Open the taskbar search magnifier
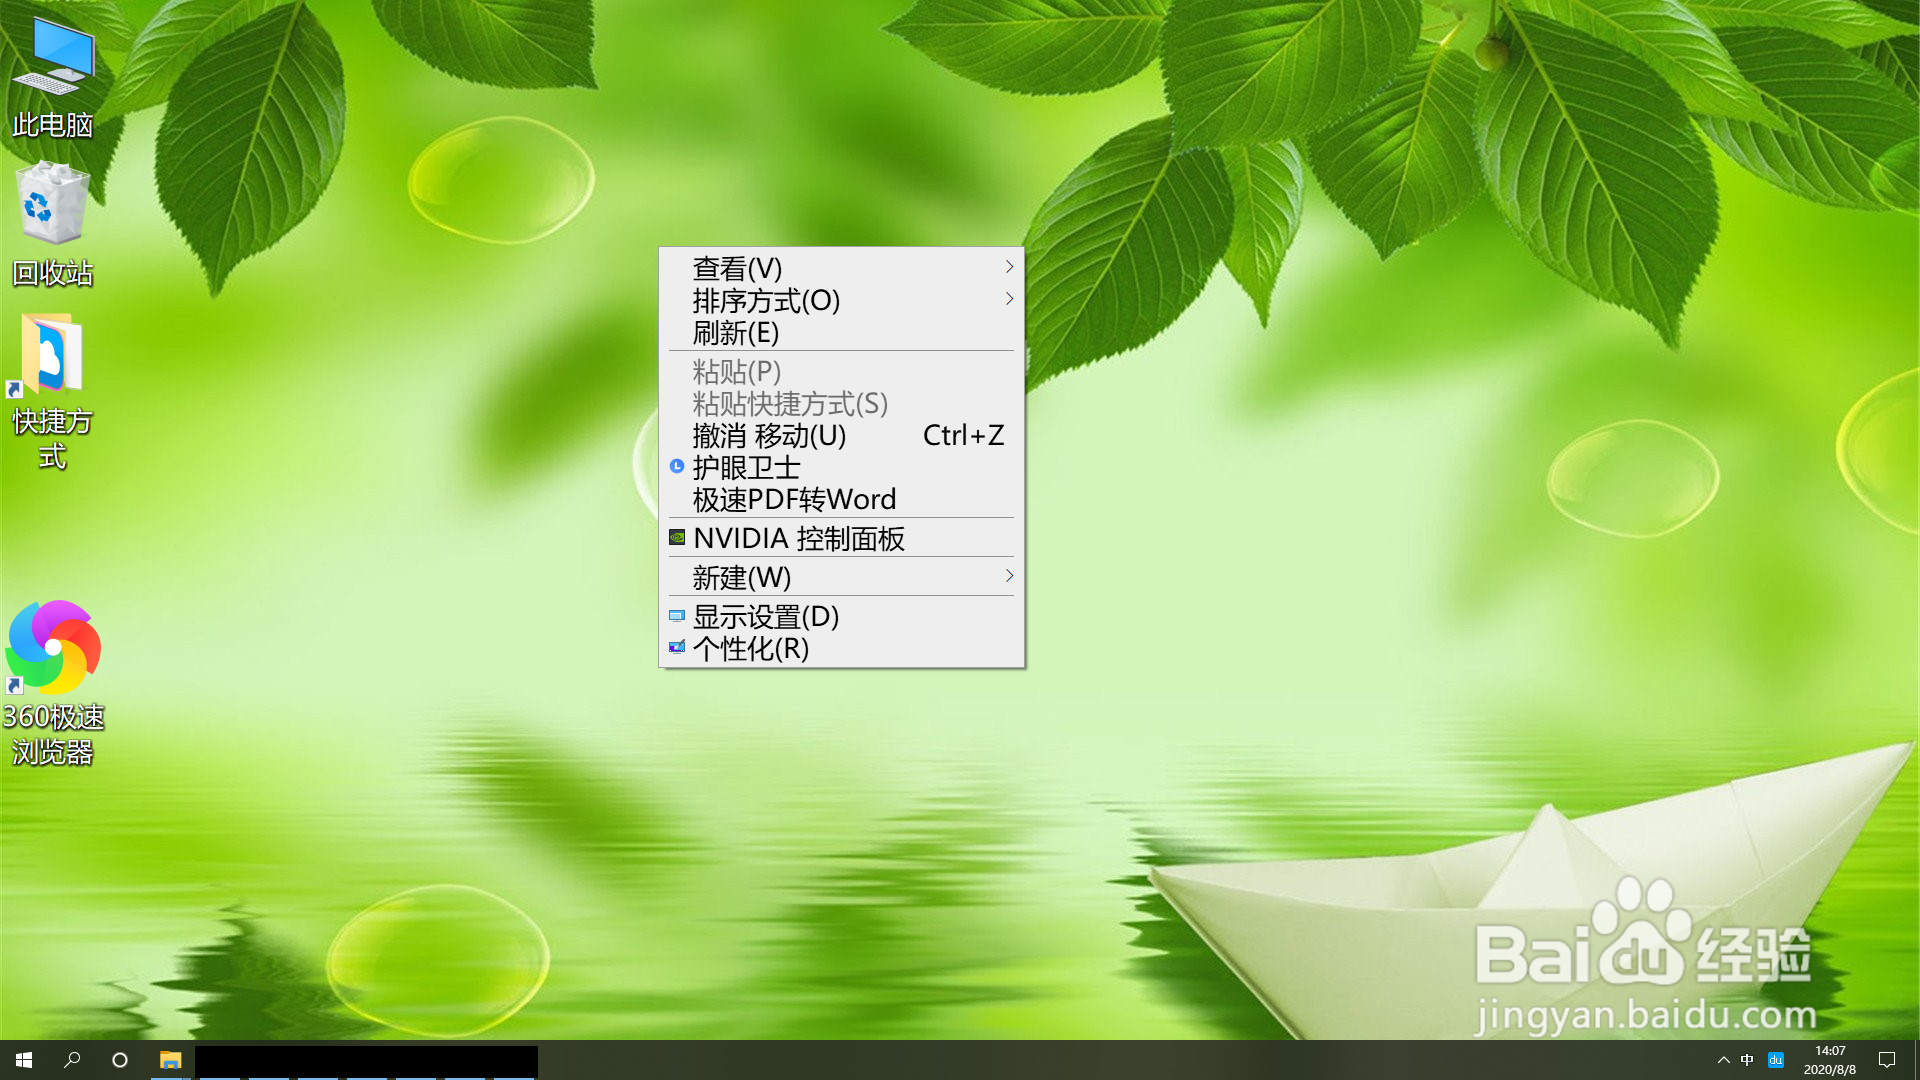The height and width of the screenshot is (1080, 1920). point(72,1060)
